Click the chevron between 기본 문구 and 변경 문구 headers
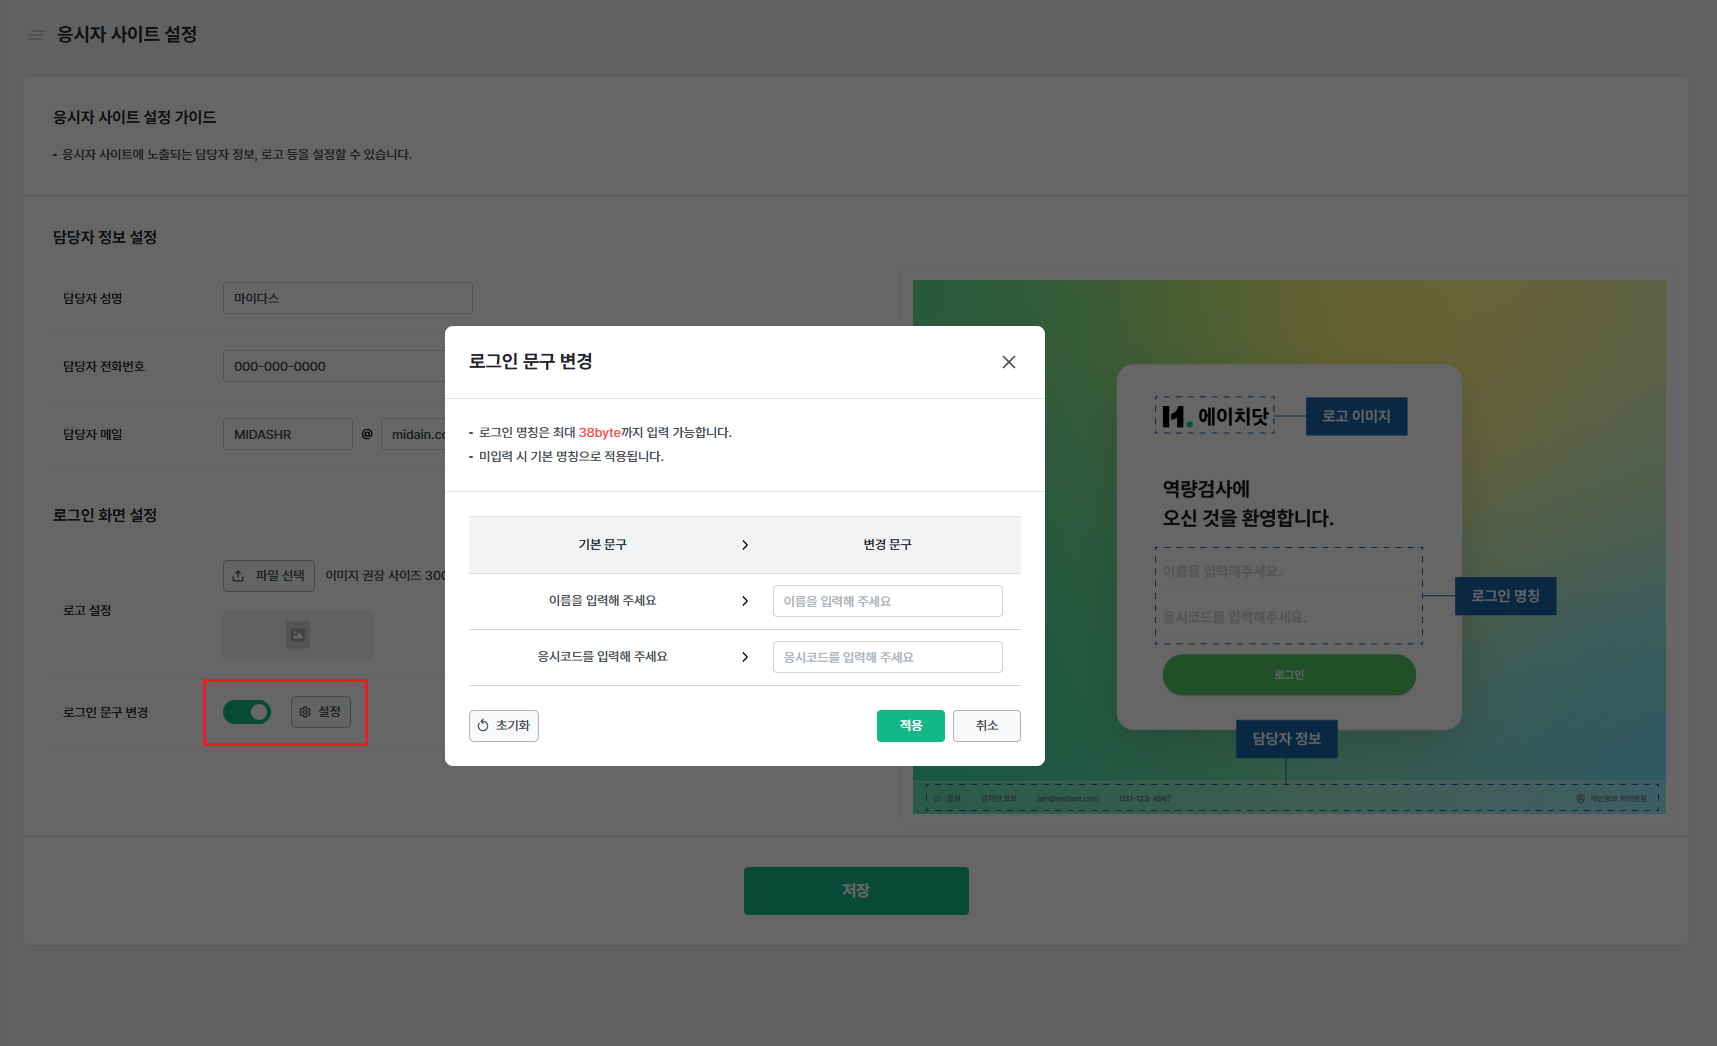1717x1046 pixels. pyautogui.click(x=745, y=544)
